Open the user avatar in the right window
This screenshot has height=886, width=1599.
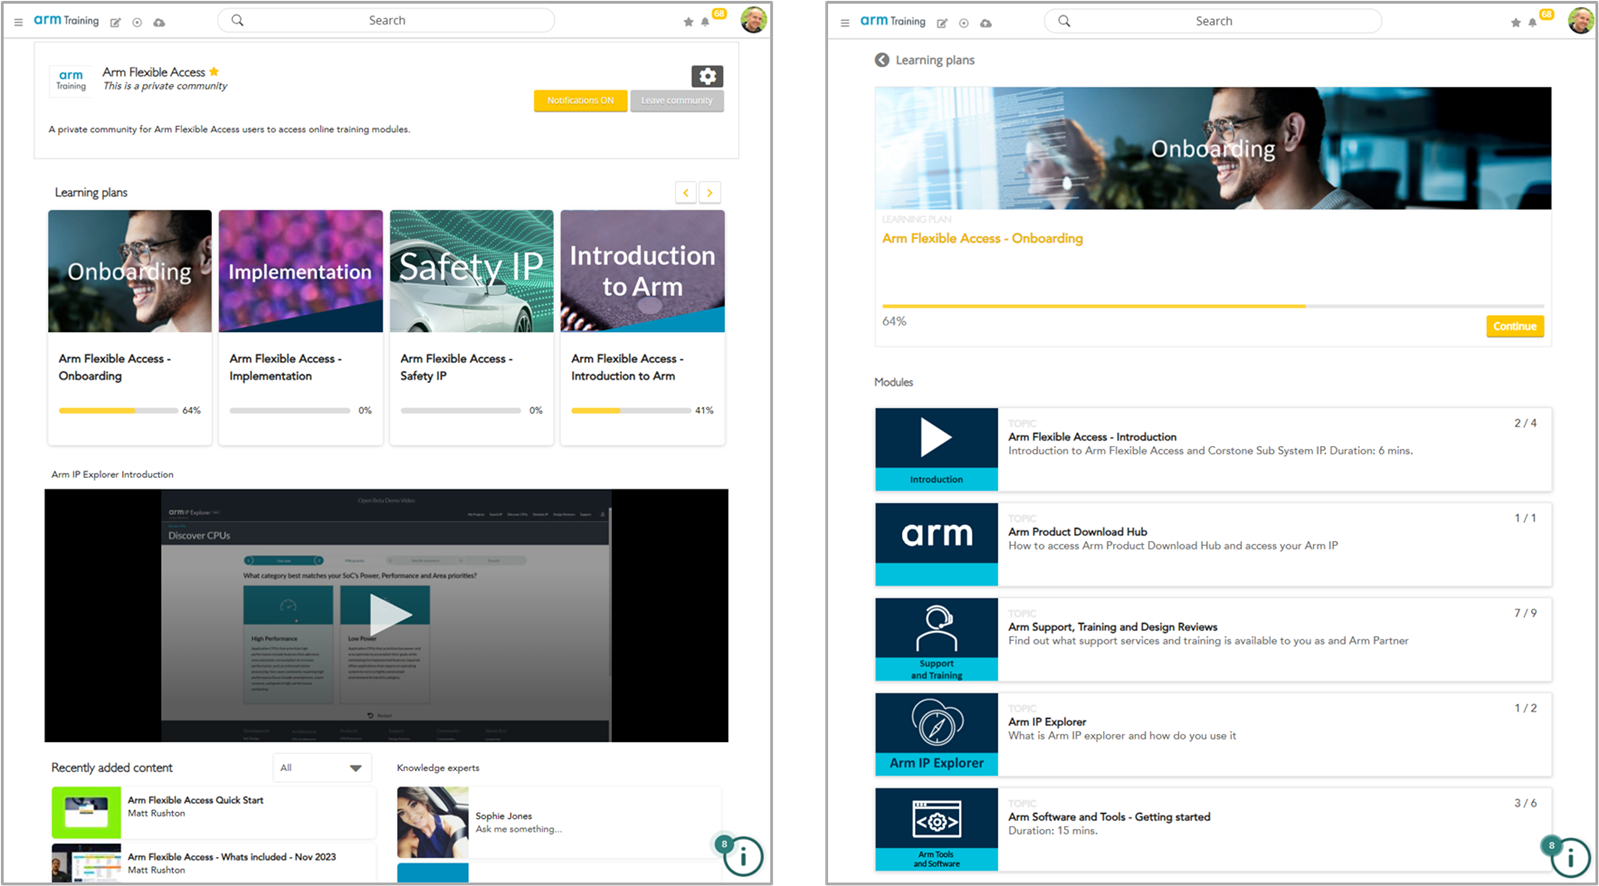(1581, 20)
